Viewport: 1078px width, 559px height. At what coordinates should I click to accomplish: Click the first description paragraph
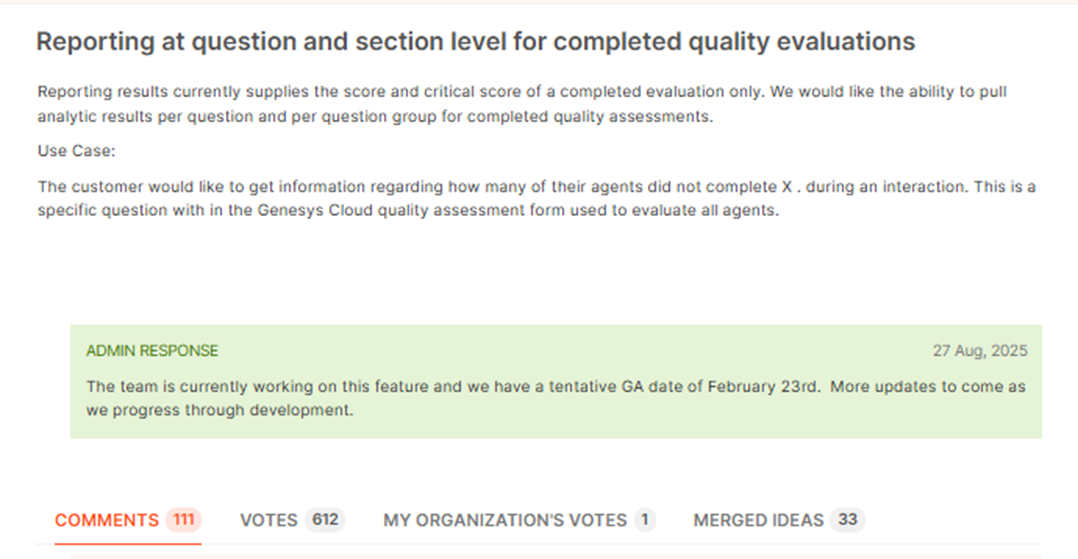(x=520, y=101)
